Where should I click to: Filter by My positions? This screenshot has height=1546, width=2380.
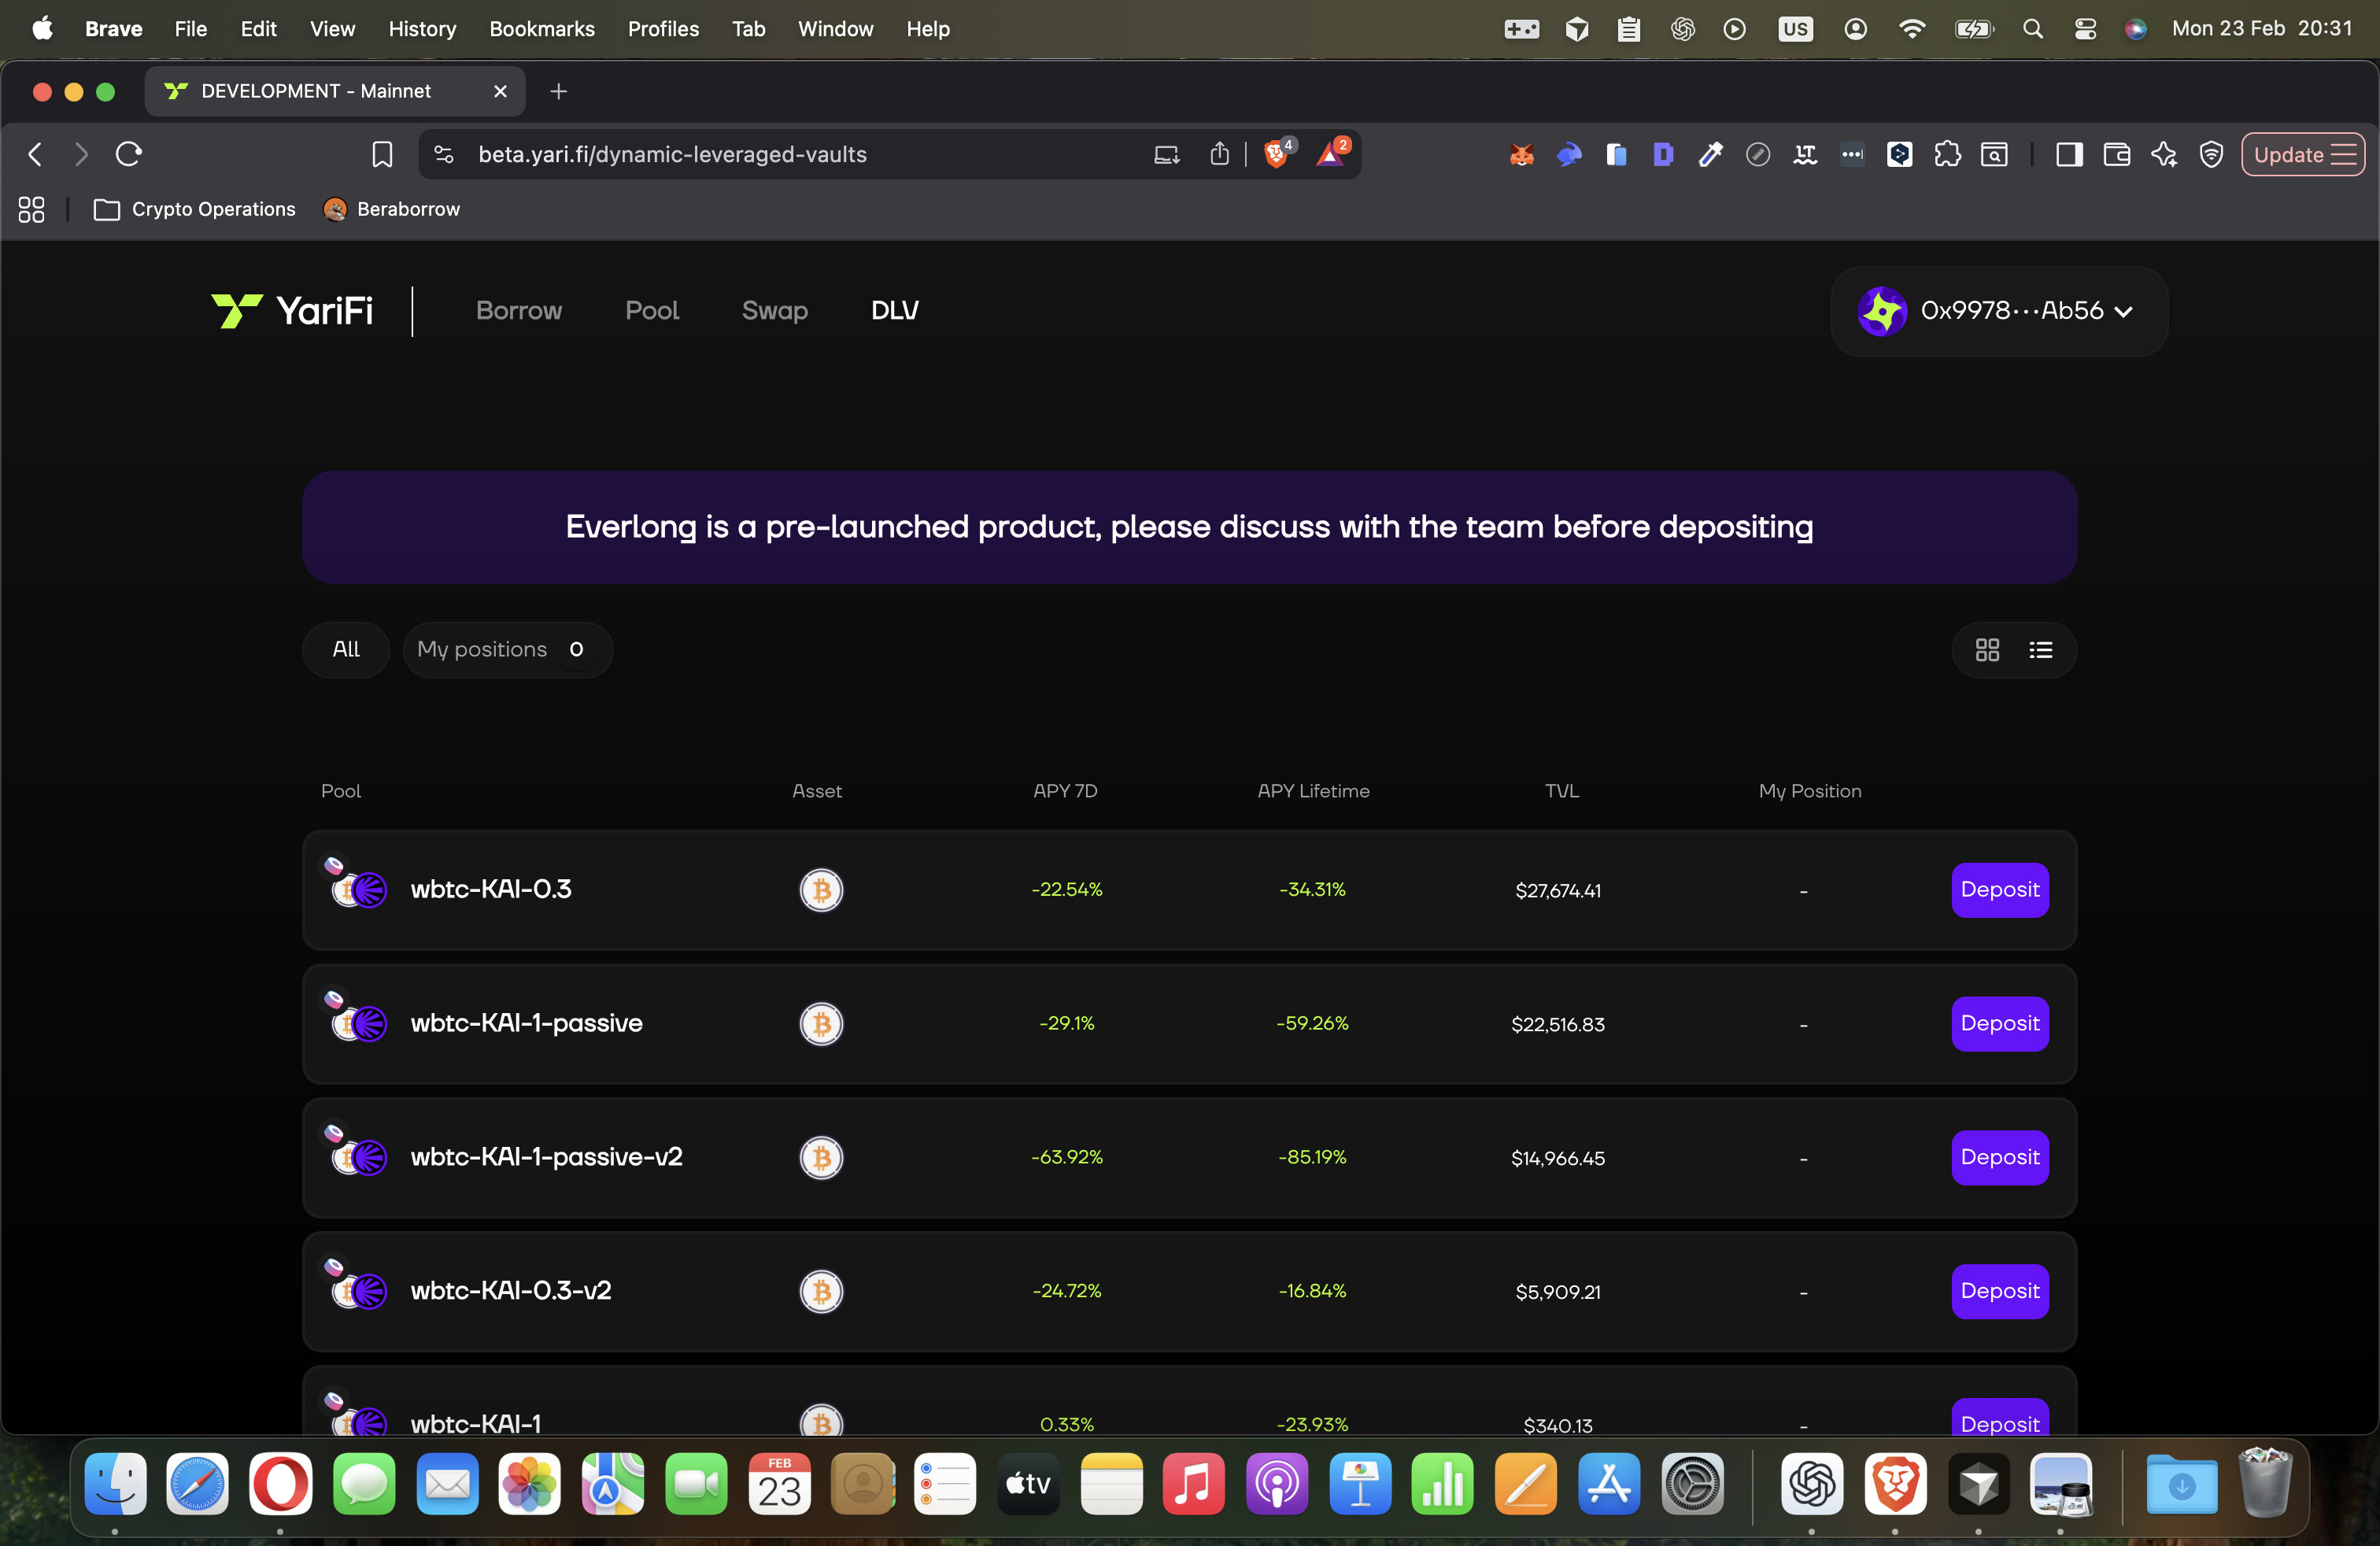[500, 650]
